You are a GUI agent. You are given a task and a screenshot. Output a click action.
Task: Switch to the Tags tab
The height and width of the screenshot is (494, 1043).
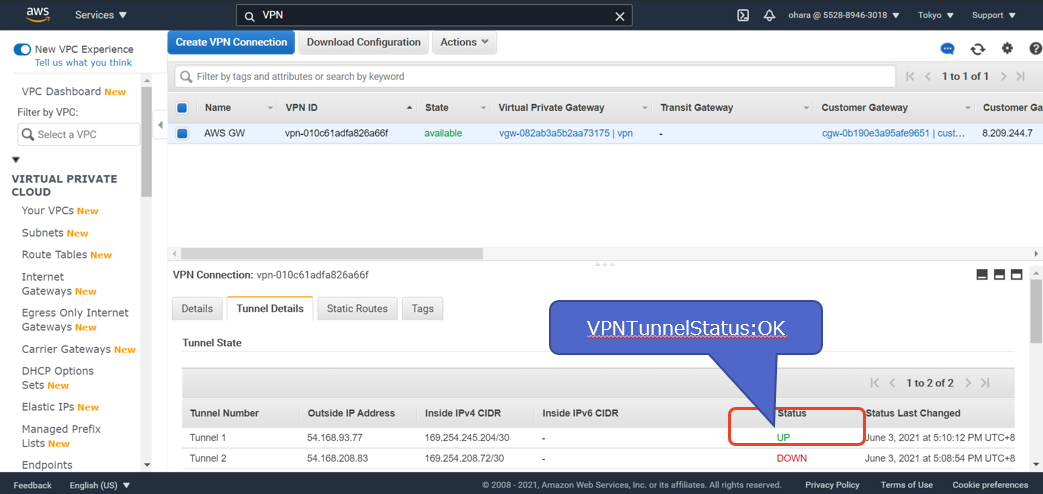(x=422, y=309)
